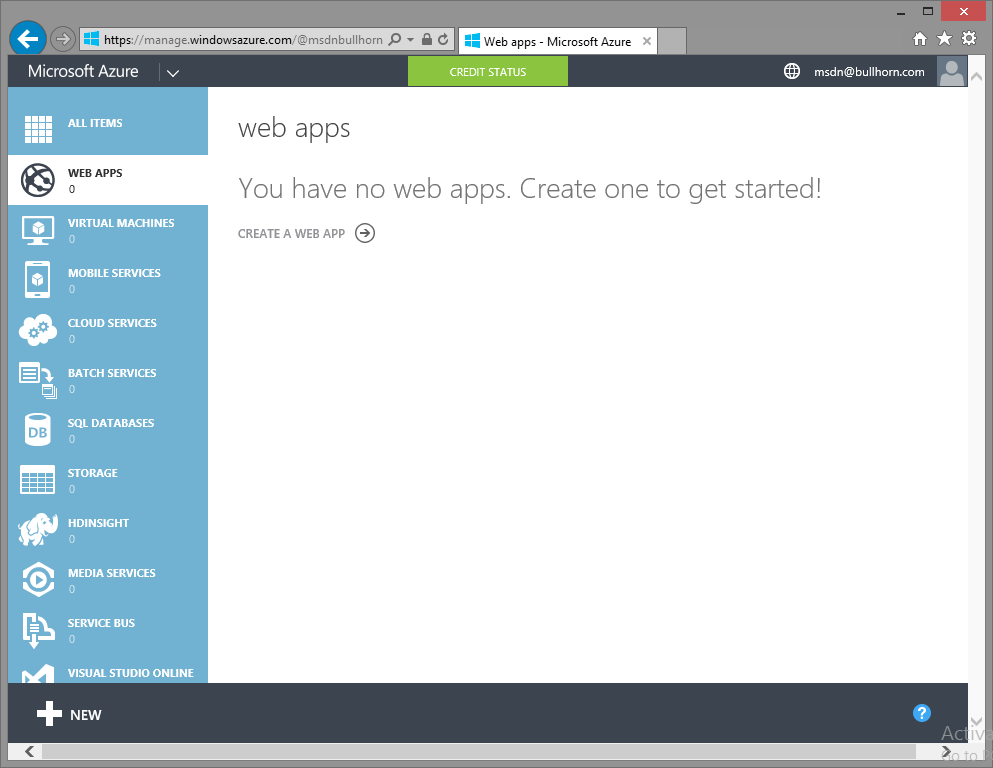Select the Batch Services icon
The height and width of the screenshot is (768, 993).
[x=38, y=380]
